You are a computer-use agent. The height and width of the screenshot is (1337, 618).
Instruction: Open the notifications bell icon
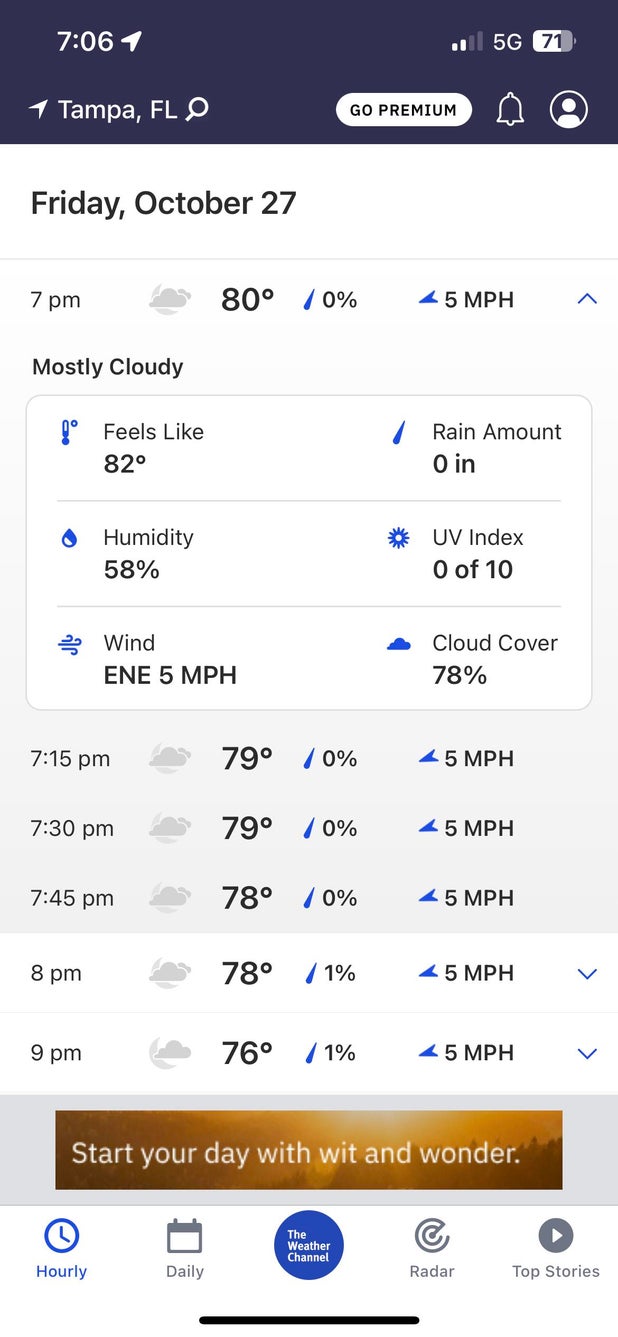(x=510, y=110)
